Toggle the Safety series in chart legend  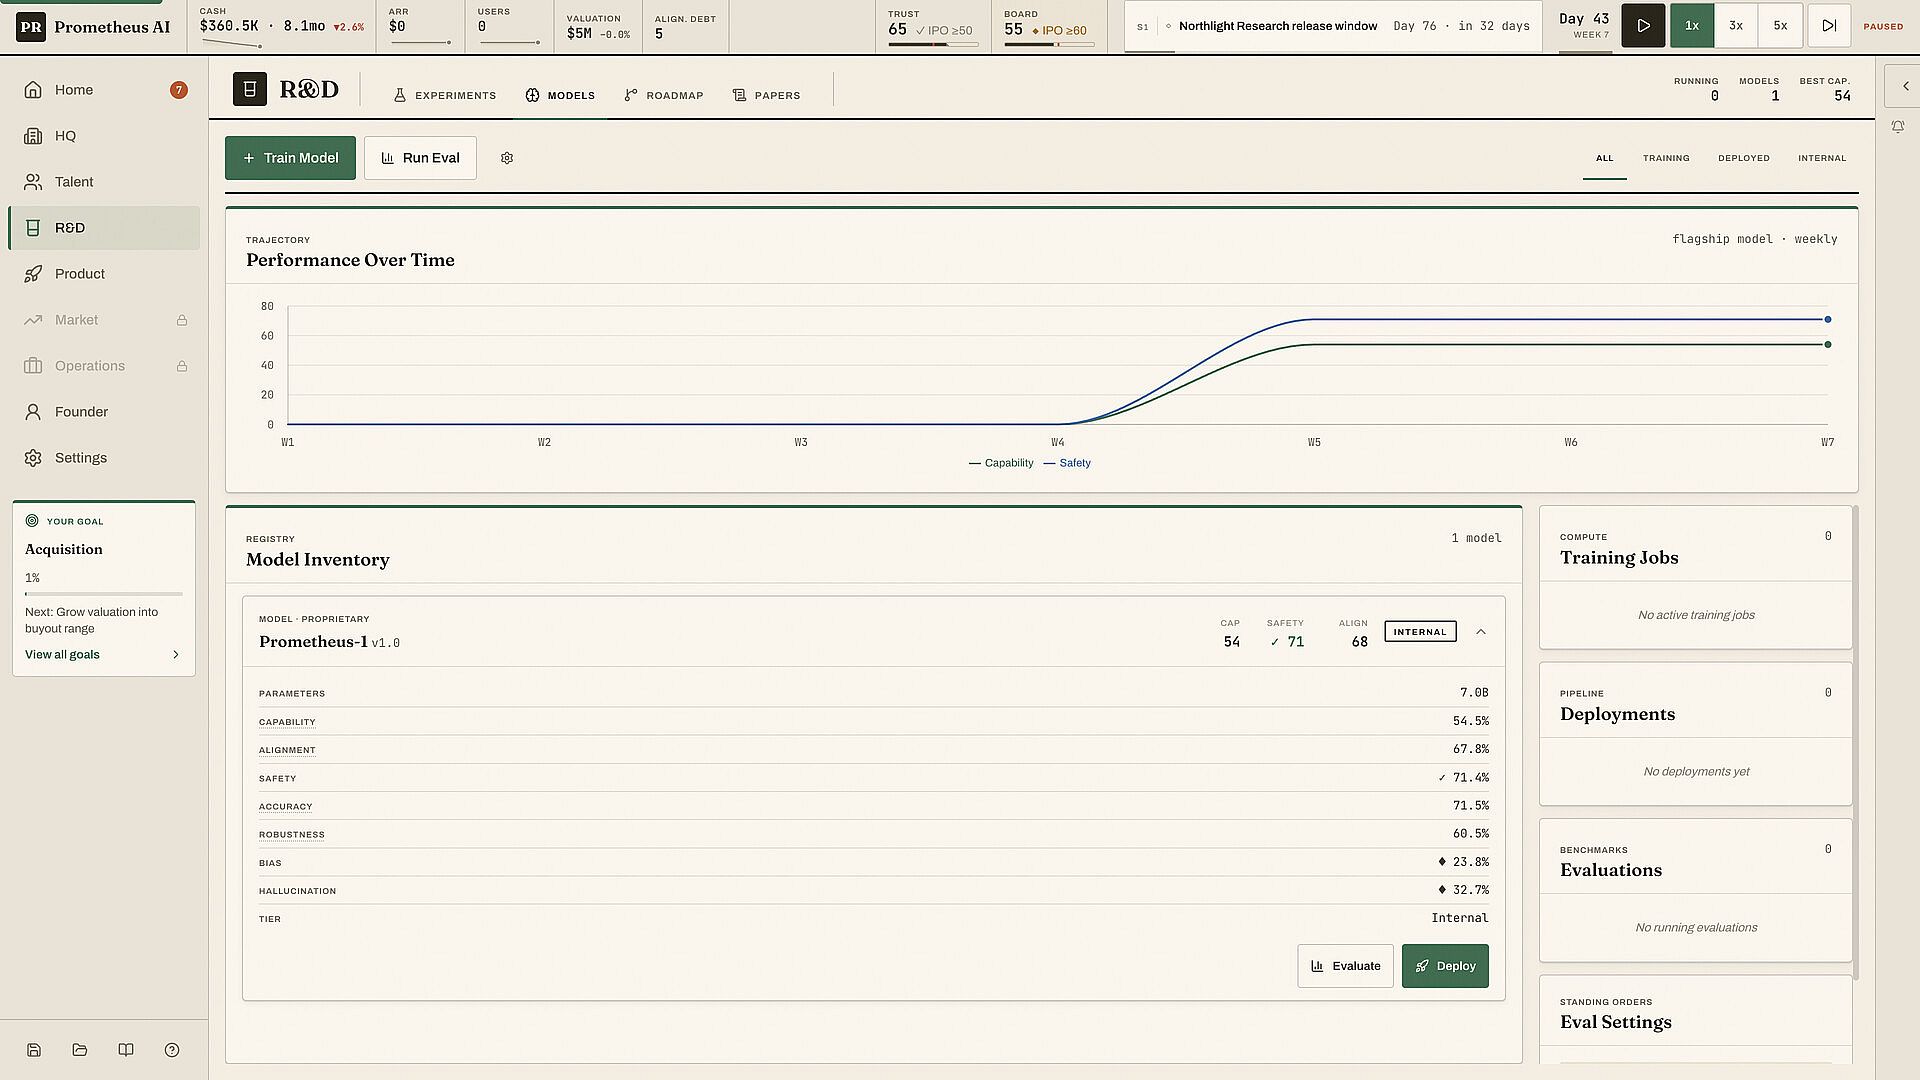[1067, 463]
